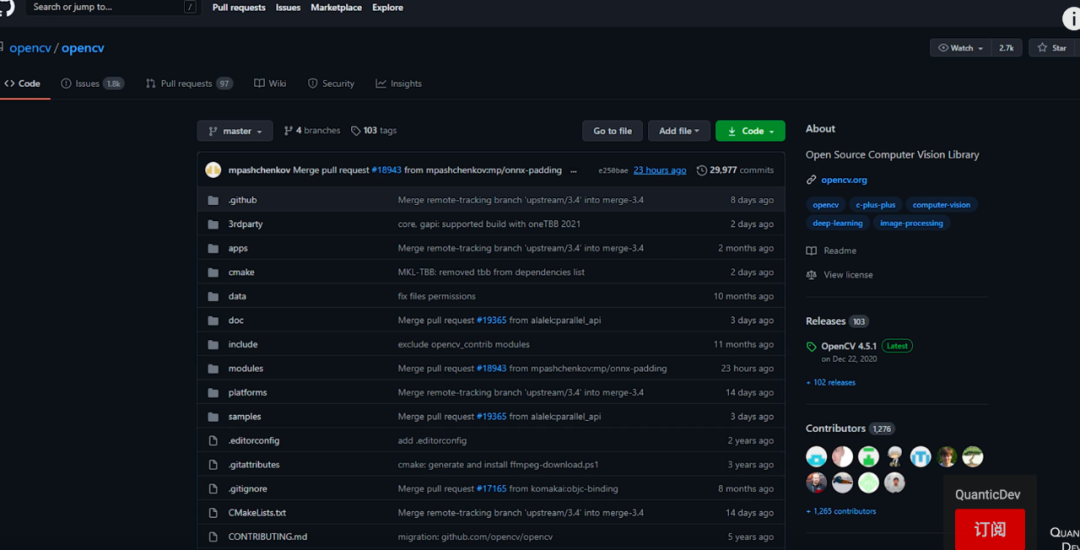
Task: Click the platforms folder icon
Action: pyautogui.click(x=213, y=392)
